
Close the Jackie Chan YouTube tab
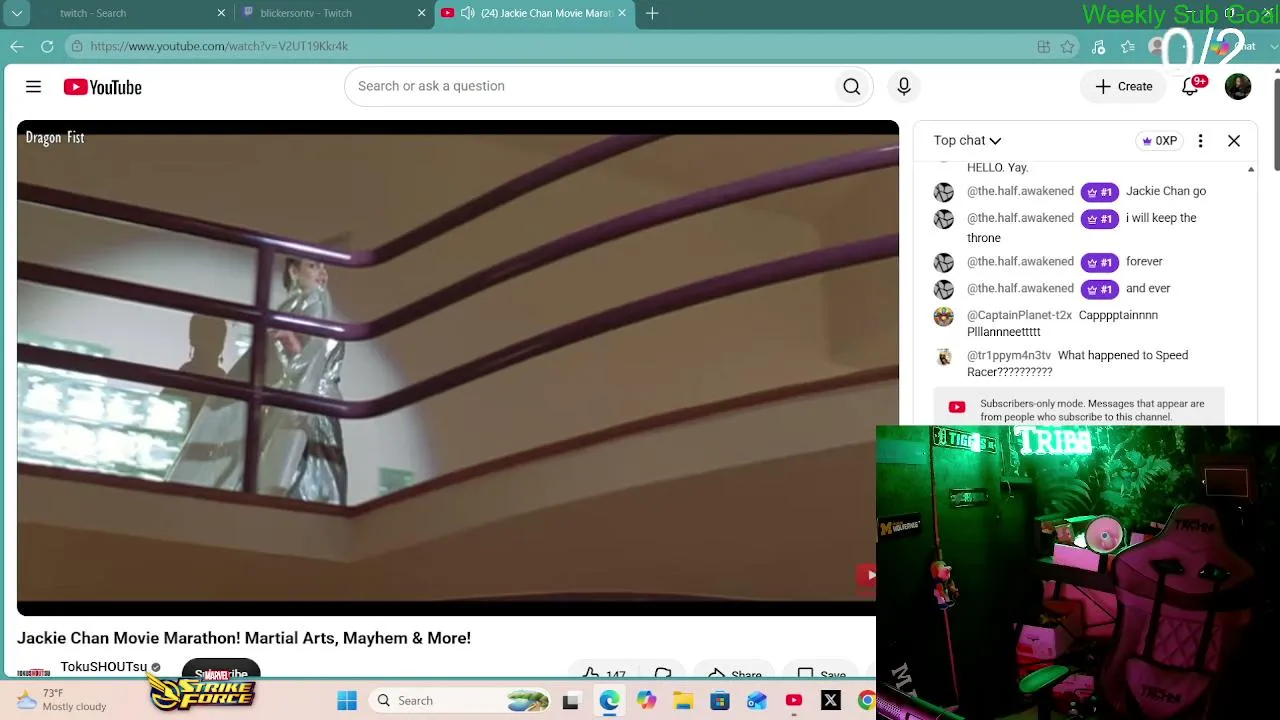pos(622,13)
